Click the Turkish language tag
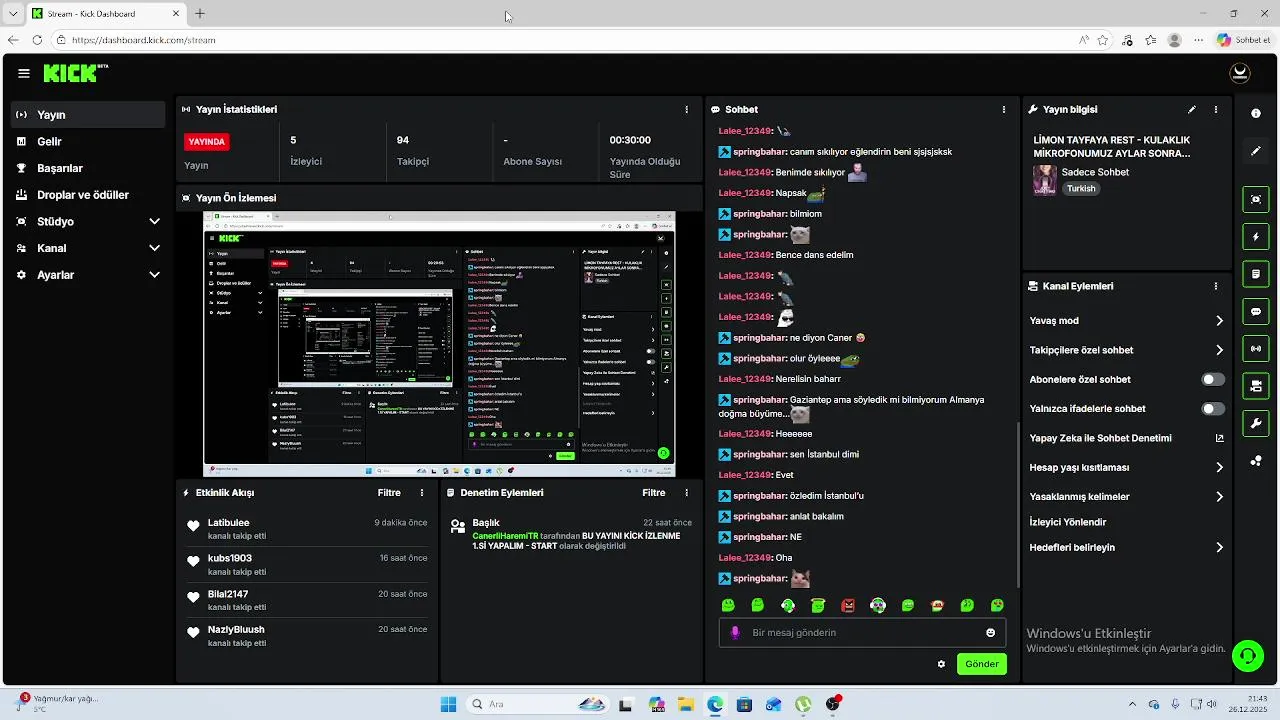 click(x=1081, y=189)
